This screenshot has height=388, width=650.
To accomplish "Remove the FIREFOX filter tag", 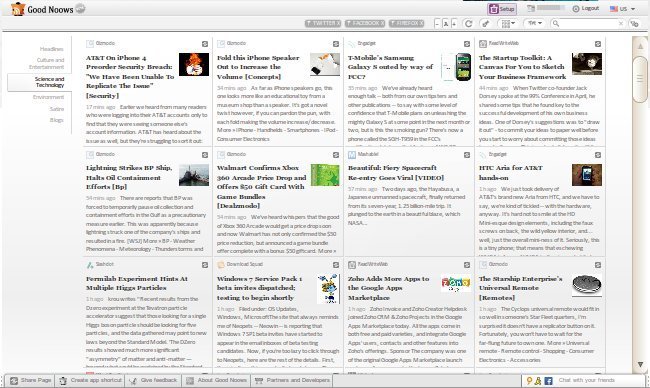I will 421,24.
